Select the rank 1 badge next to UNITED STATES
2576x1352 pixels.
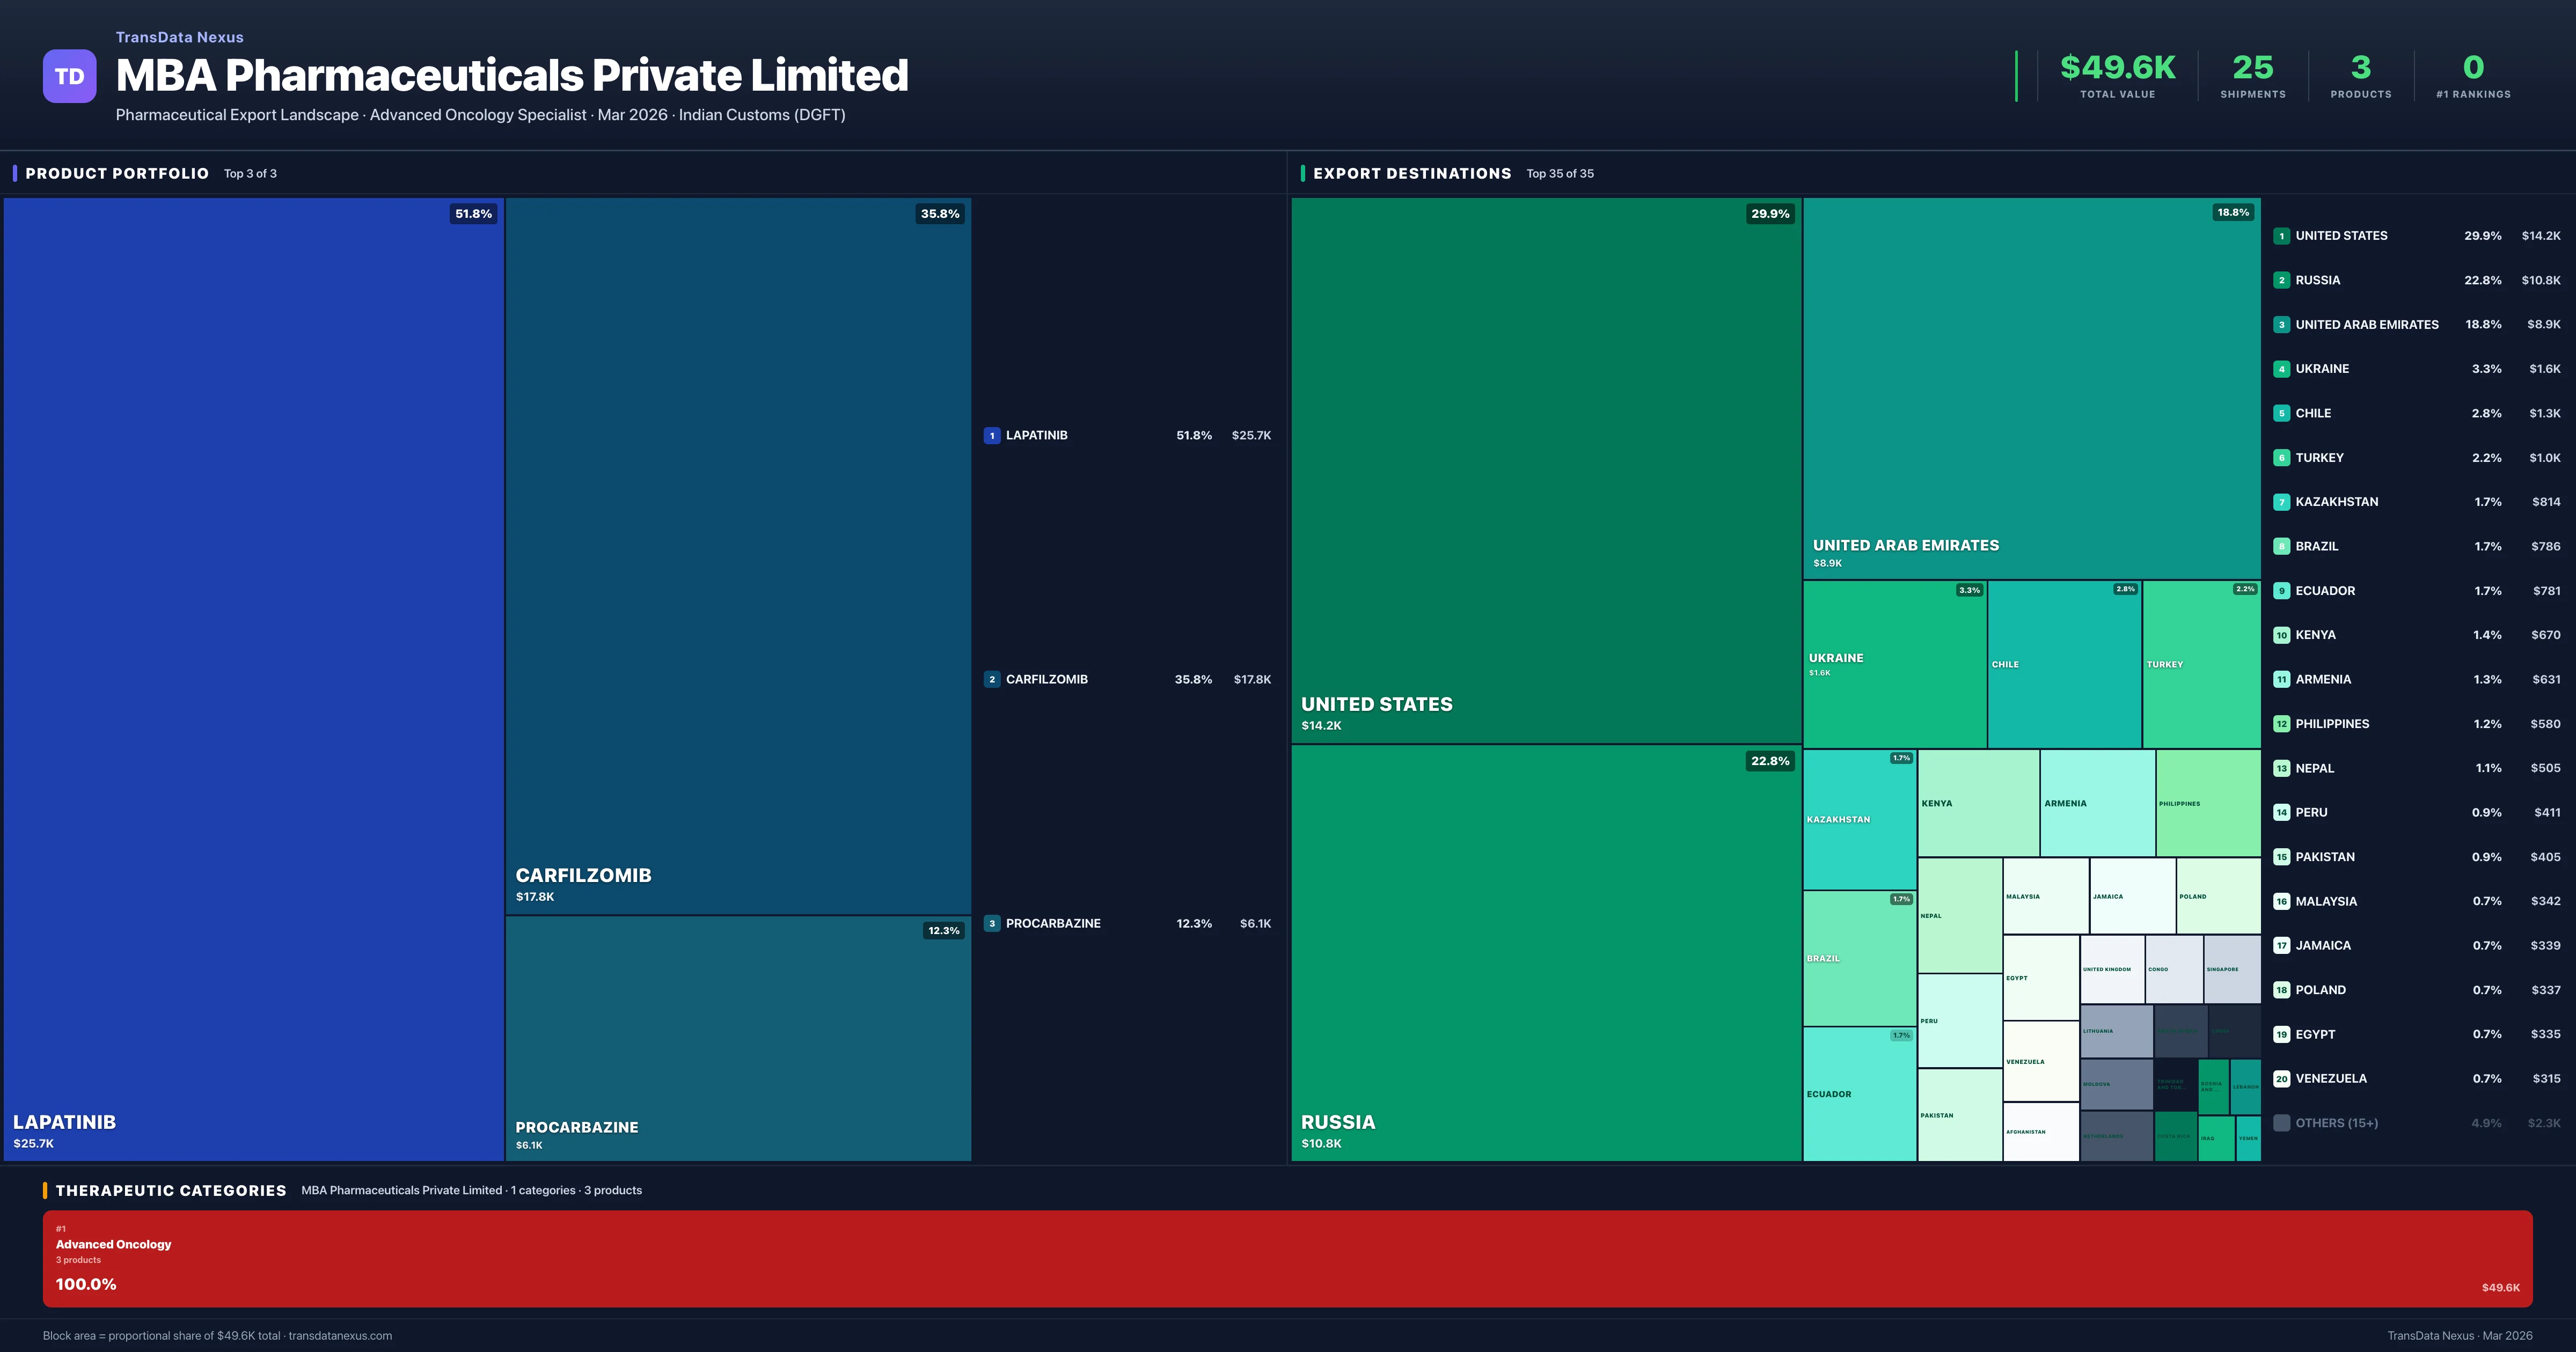[2282, 236]
